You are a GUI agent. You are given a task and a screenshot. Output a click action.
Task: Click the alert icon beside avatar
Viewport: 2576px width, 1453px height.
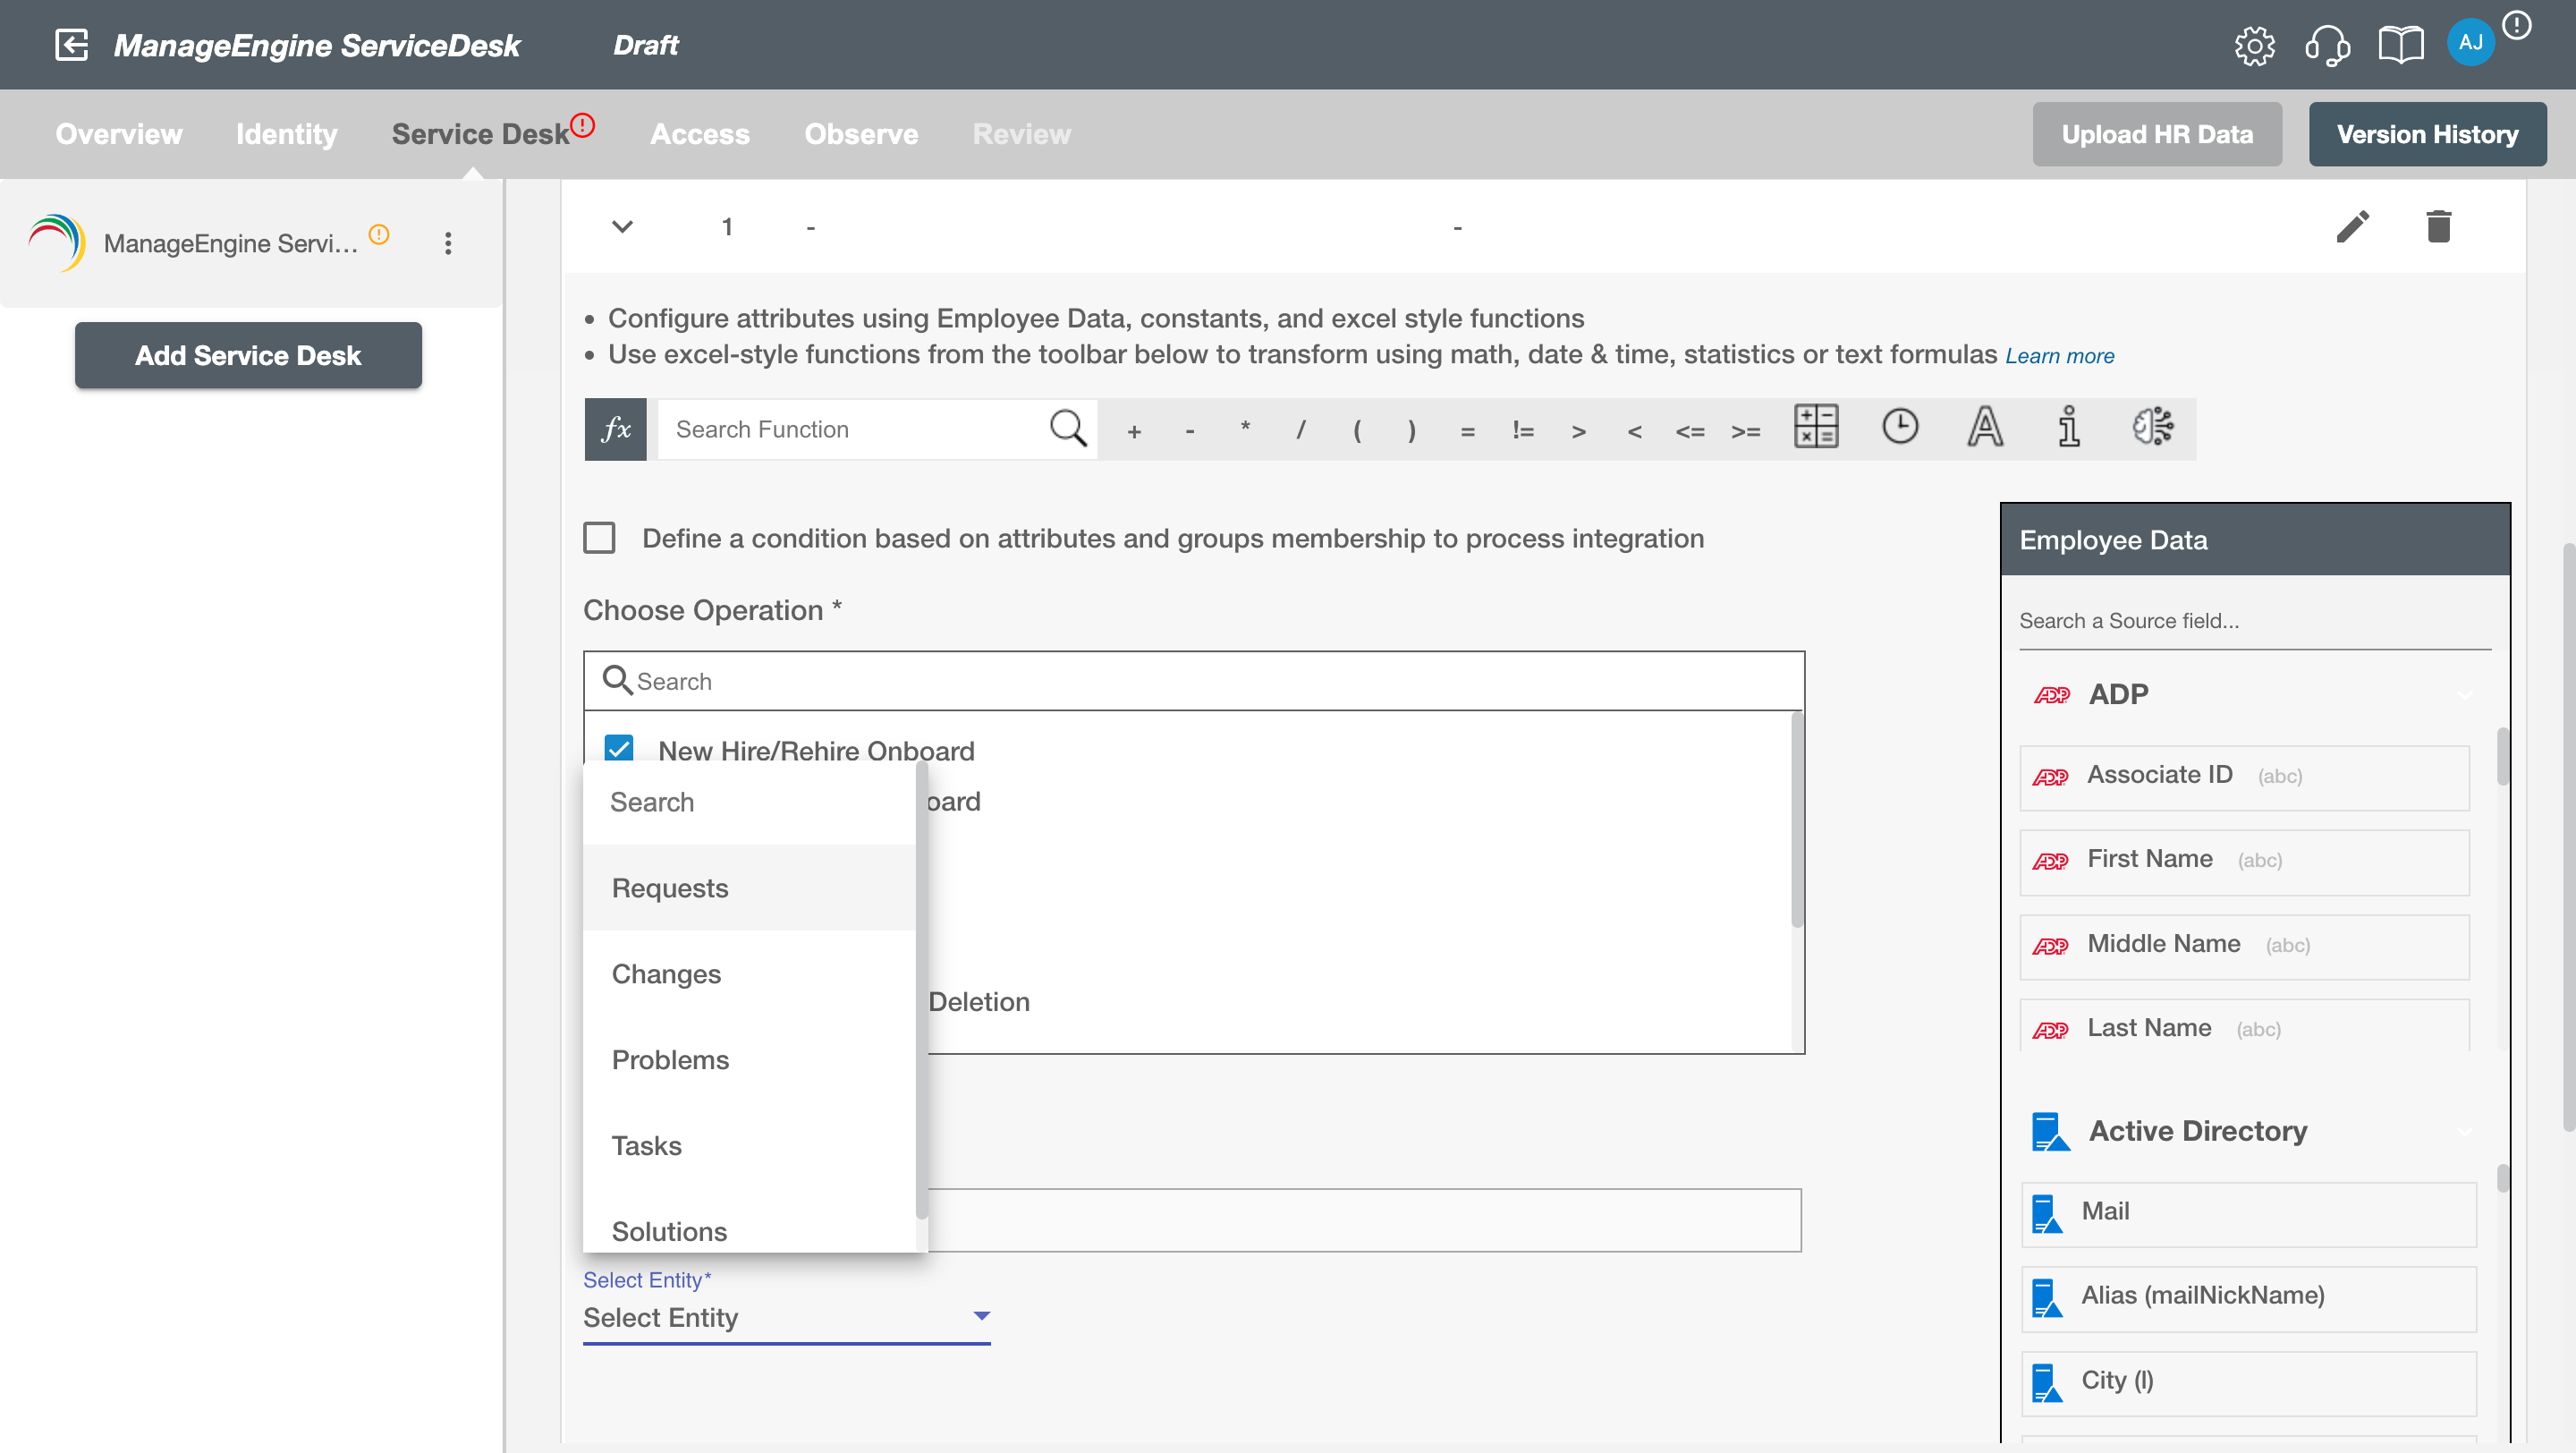[2516, 25]
